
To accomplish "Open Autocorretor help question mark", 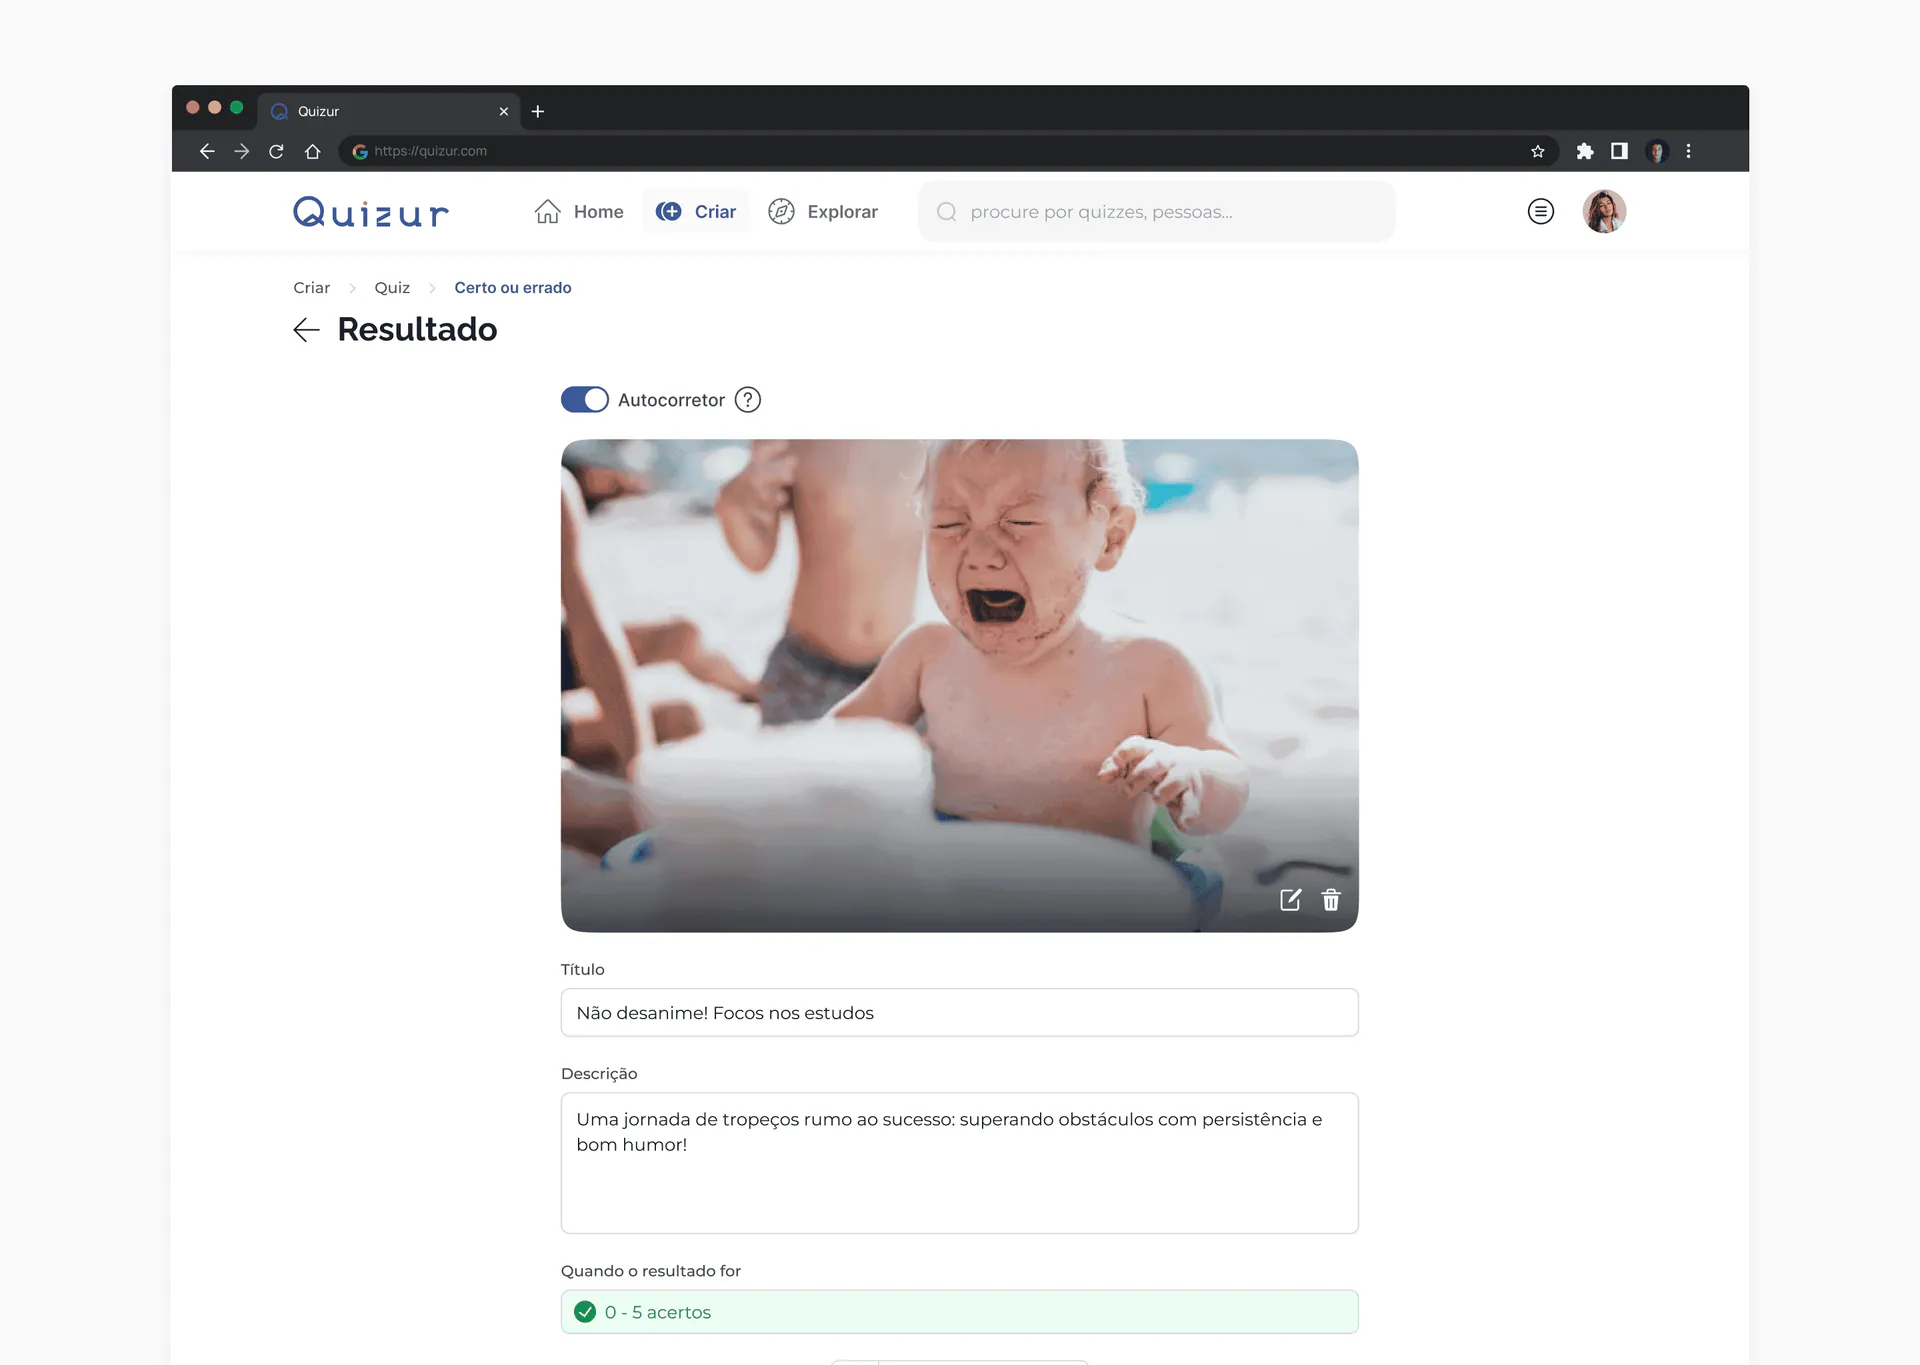I will pyautogui.click(x=748, y=400).
